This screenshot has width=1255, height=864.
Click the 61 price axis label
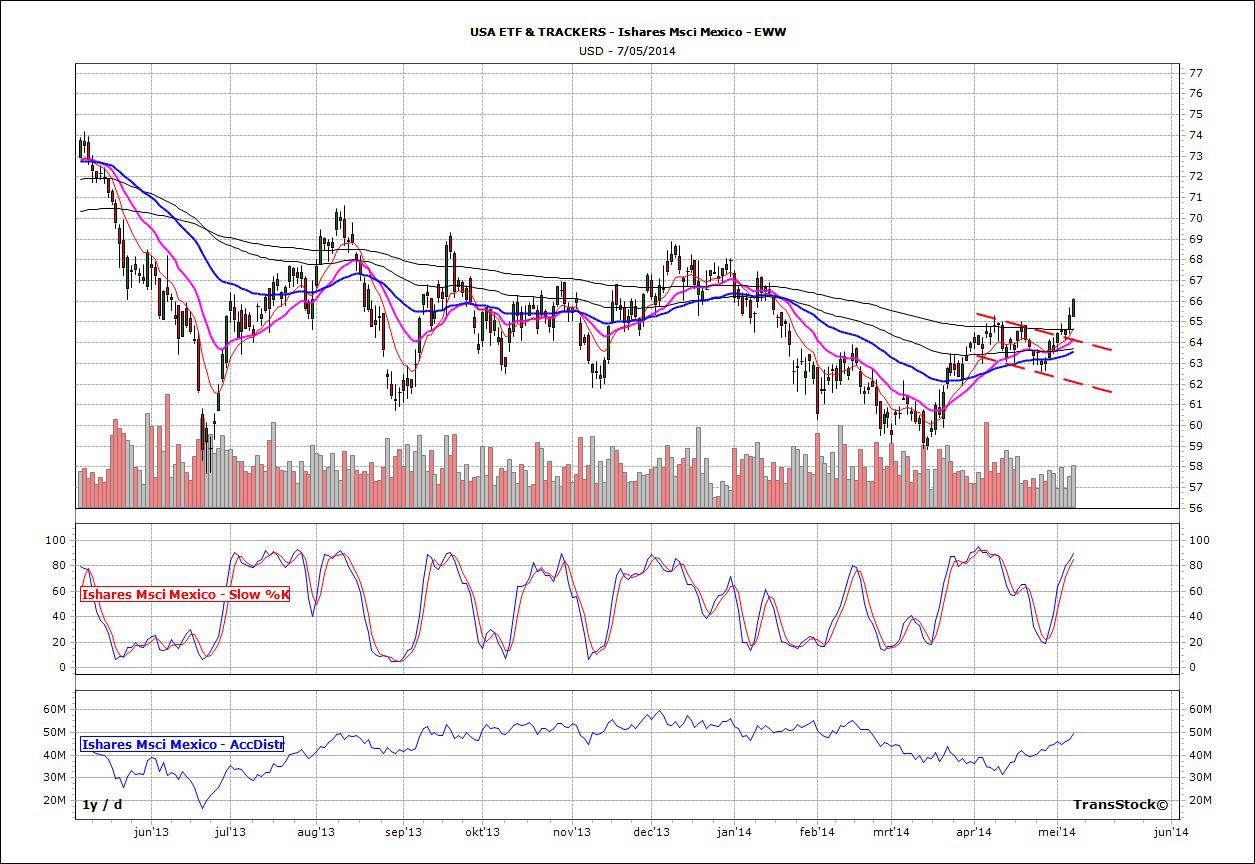point(1196,405)
